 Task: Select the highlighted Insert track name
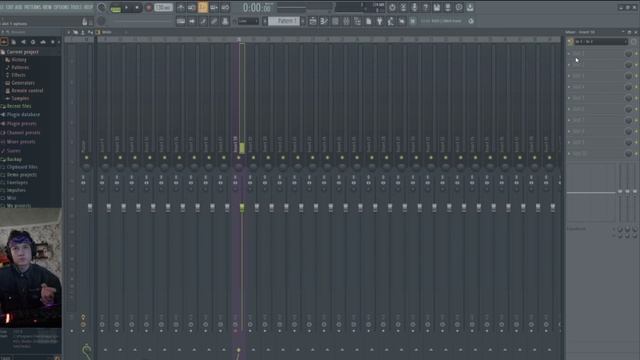pos(236,145)
